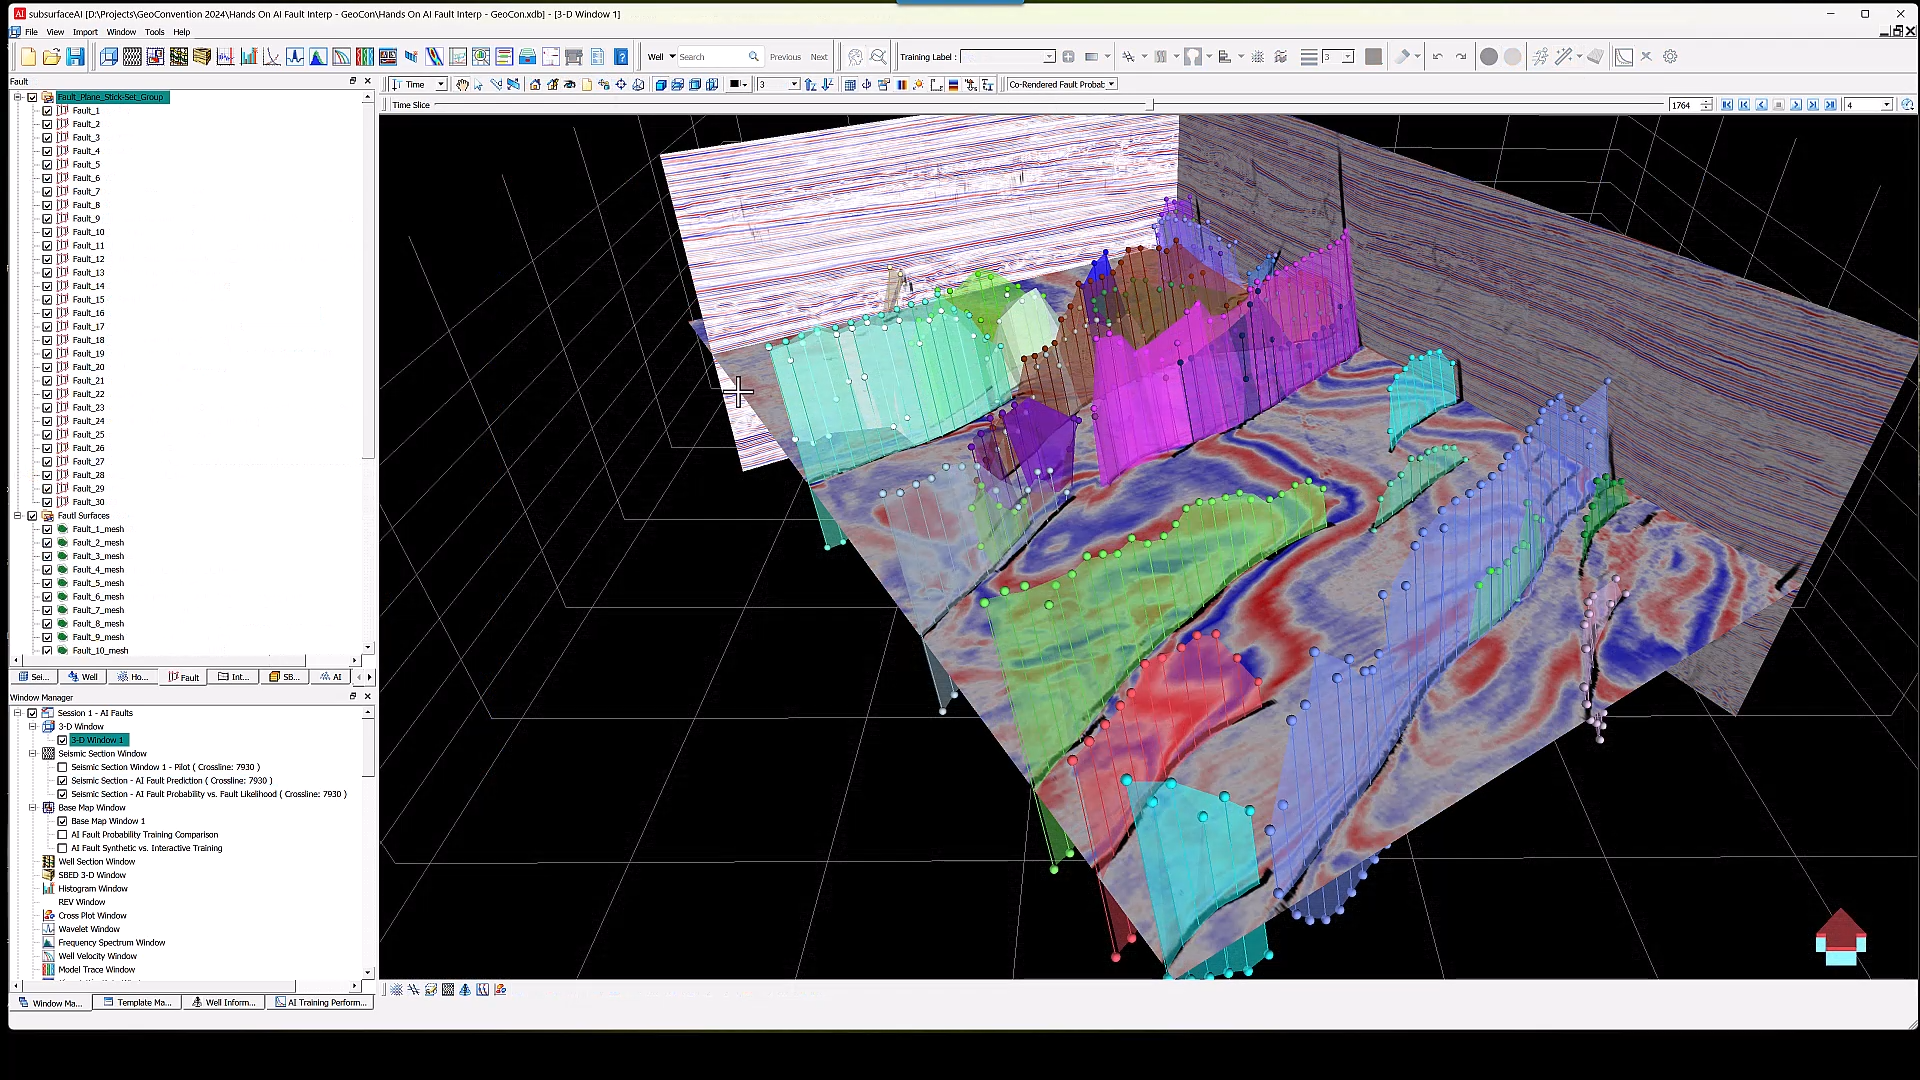Uncheck the Fault_5 checkbox
Screen dimensions: 1920x1080
(47, 165)
